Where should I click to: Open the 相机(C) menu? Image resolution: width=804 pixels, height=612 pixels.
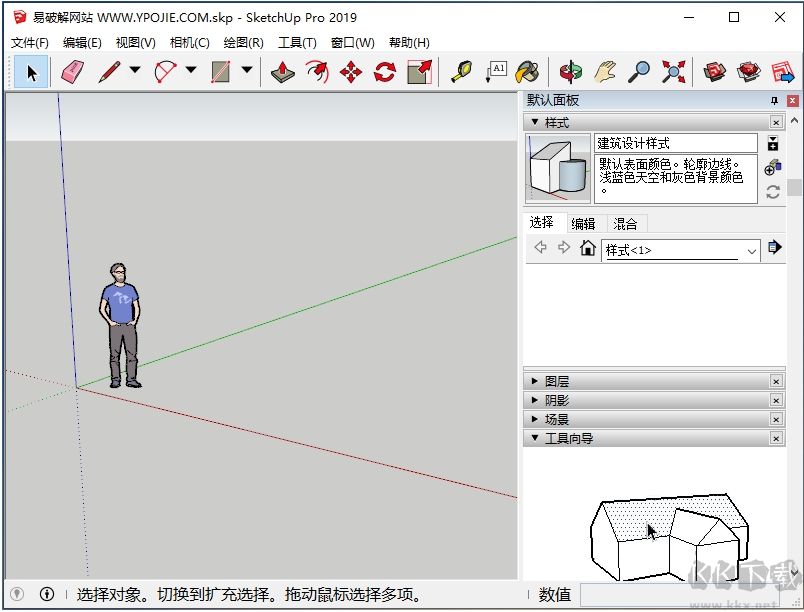(188, 42)
